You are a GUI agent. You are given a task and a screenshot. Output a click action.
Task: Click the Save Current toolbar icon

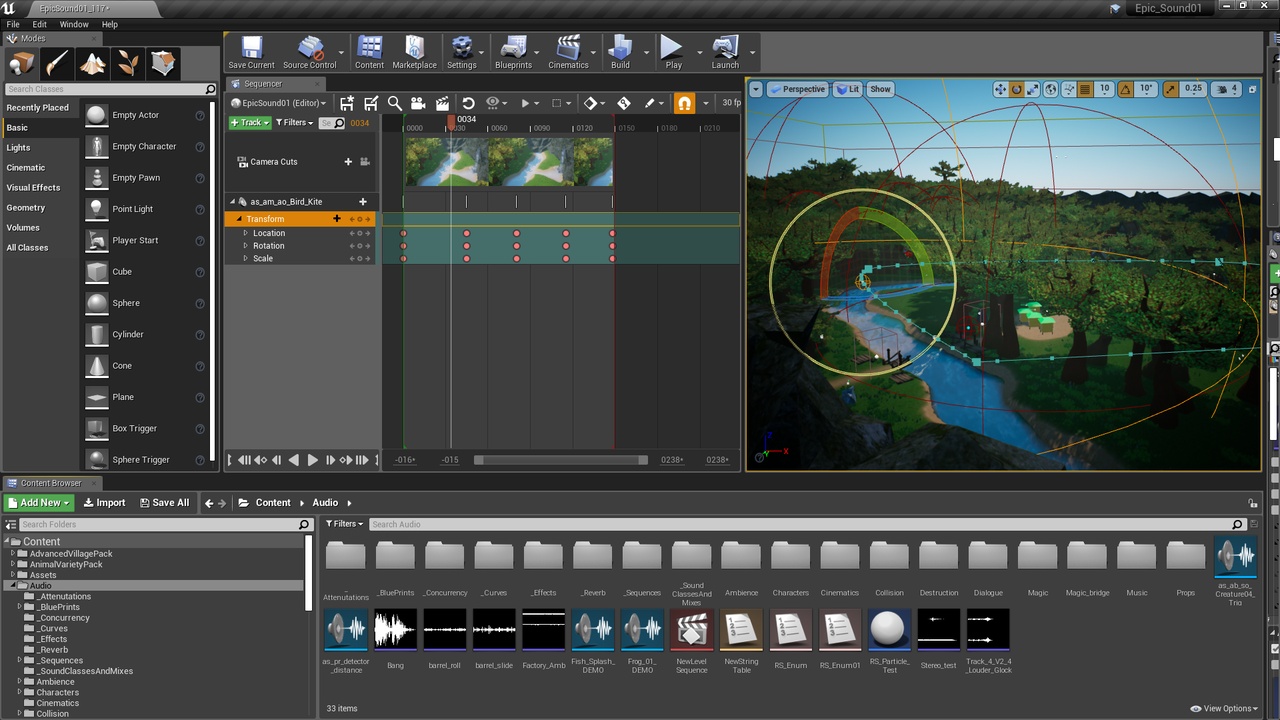(251, 52)
